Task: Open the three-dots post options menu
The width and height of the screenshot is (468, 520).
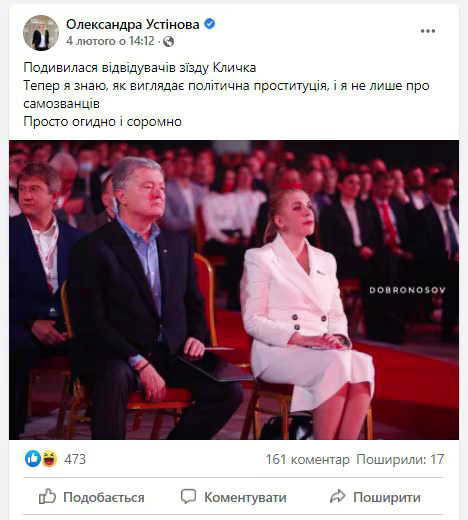Action: [428, 31]
